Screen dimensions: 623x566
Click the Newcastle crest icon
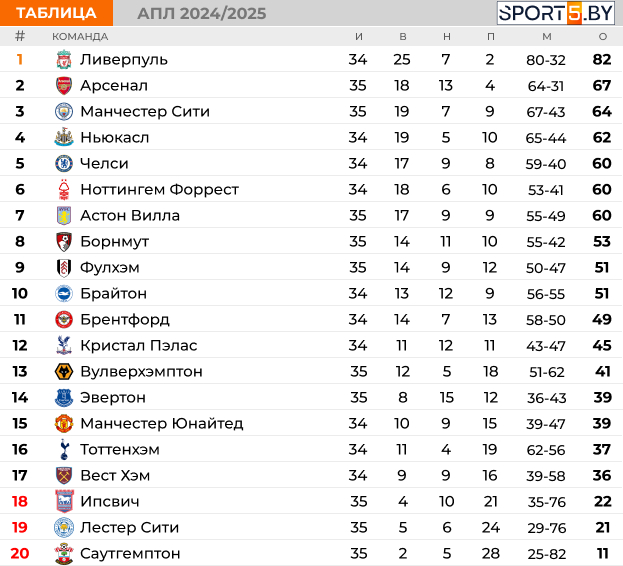click(x=64, y=137)
